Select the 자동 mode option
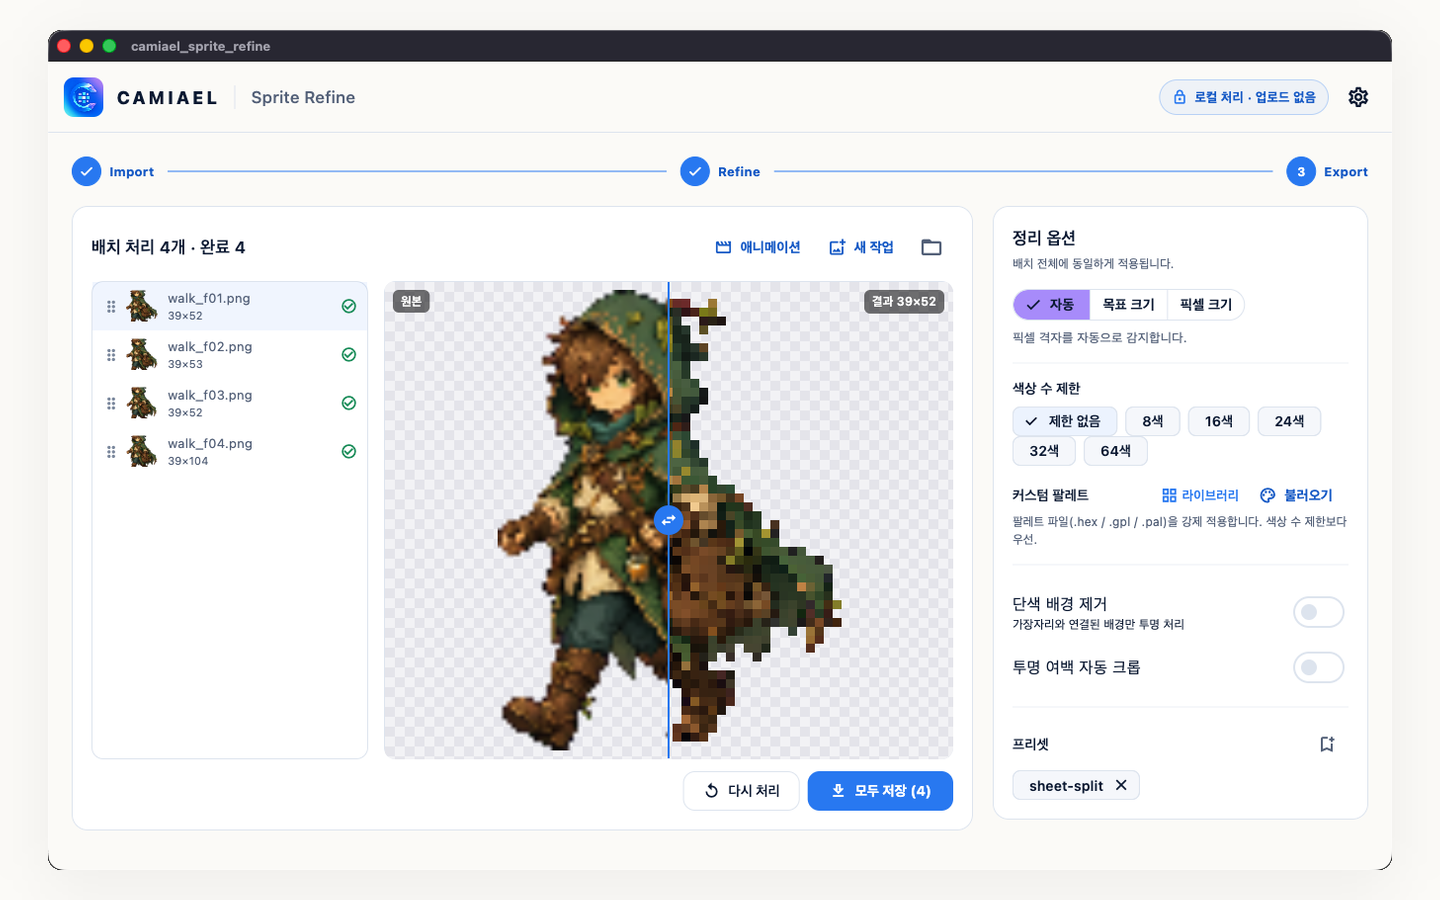This screenshot has width=1440, height=900. [x=1051, y=305]
